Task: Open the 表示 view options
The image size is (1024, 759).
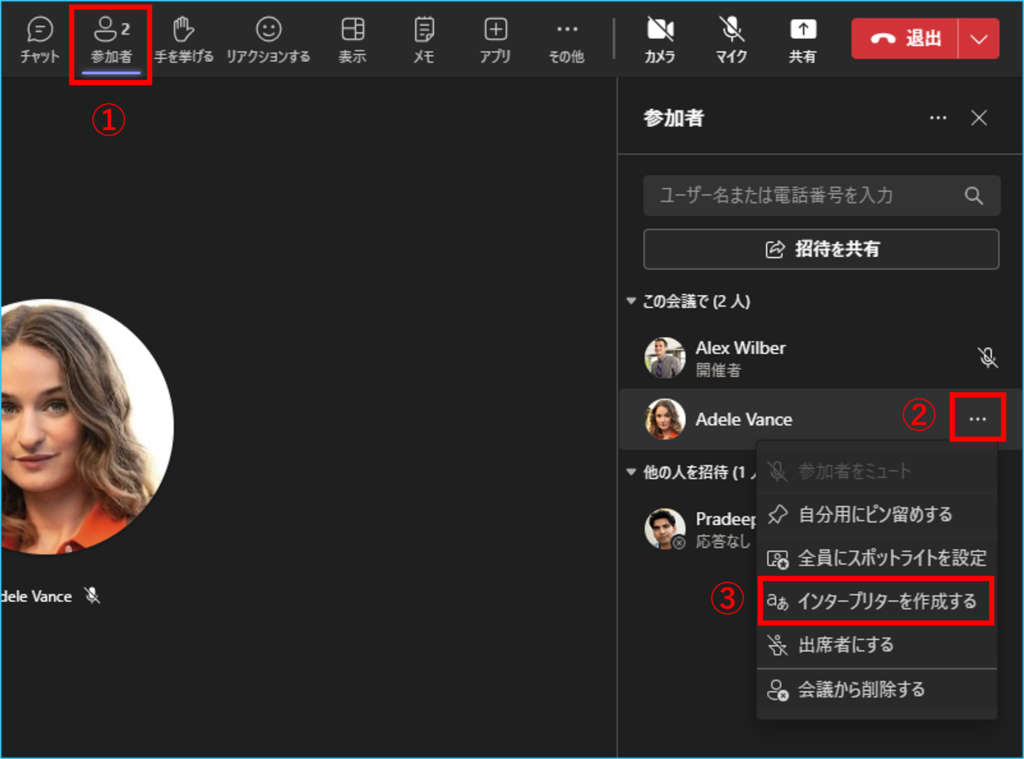Action: (x=352, y=39)
